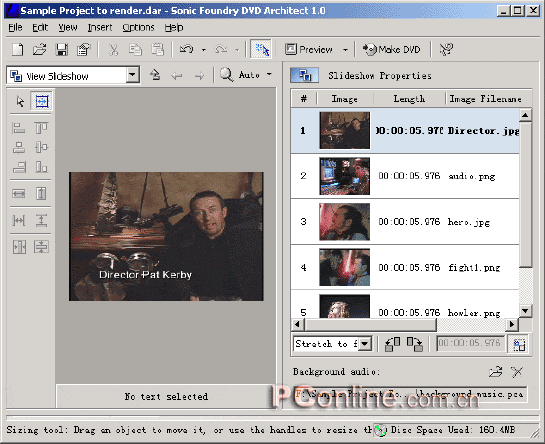The width and height of the screenshot is (545, 444).
Task: Select the Sizing tool
Action: point(41,102)
